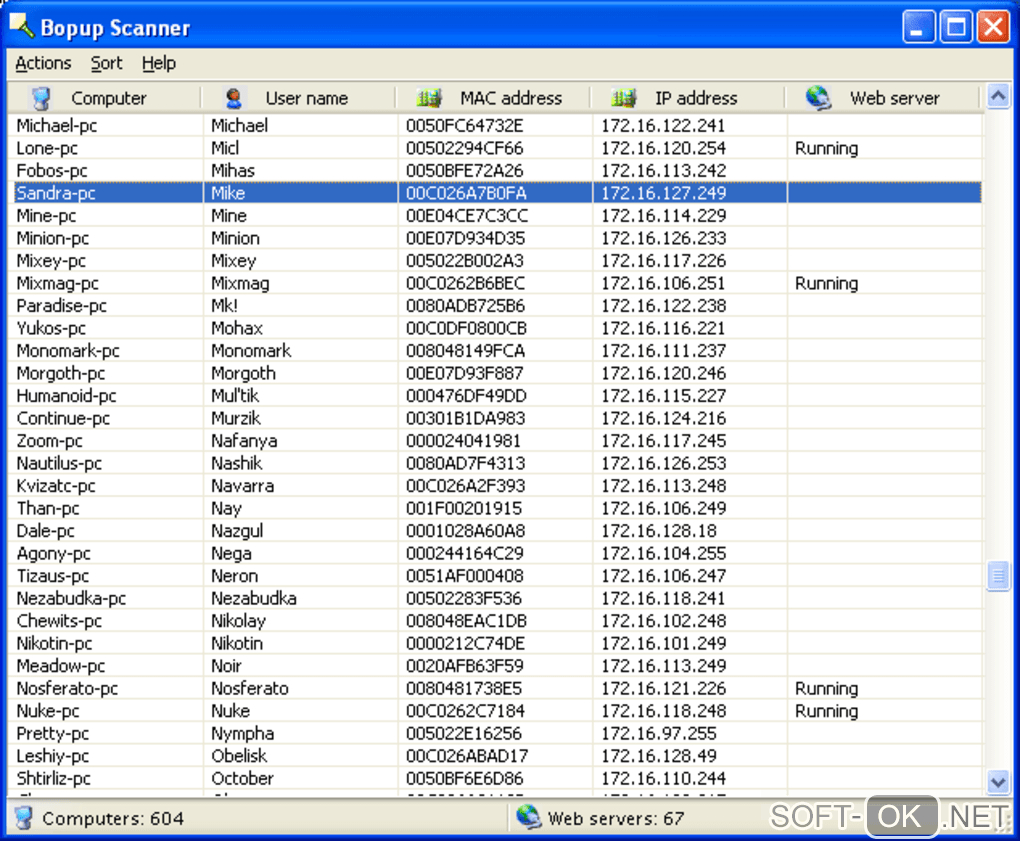The height and width of the screenshot is (841, 1020).
Task: Select the Nezabudka-pc computer entry
Action: click(72, 598)
